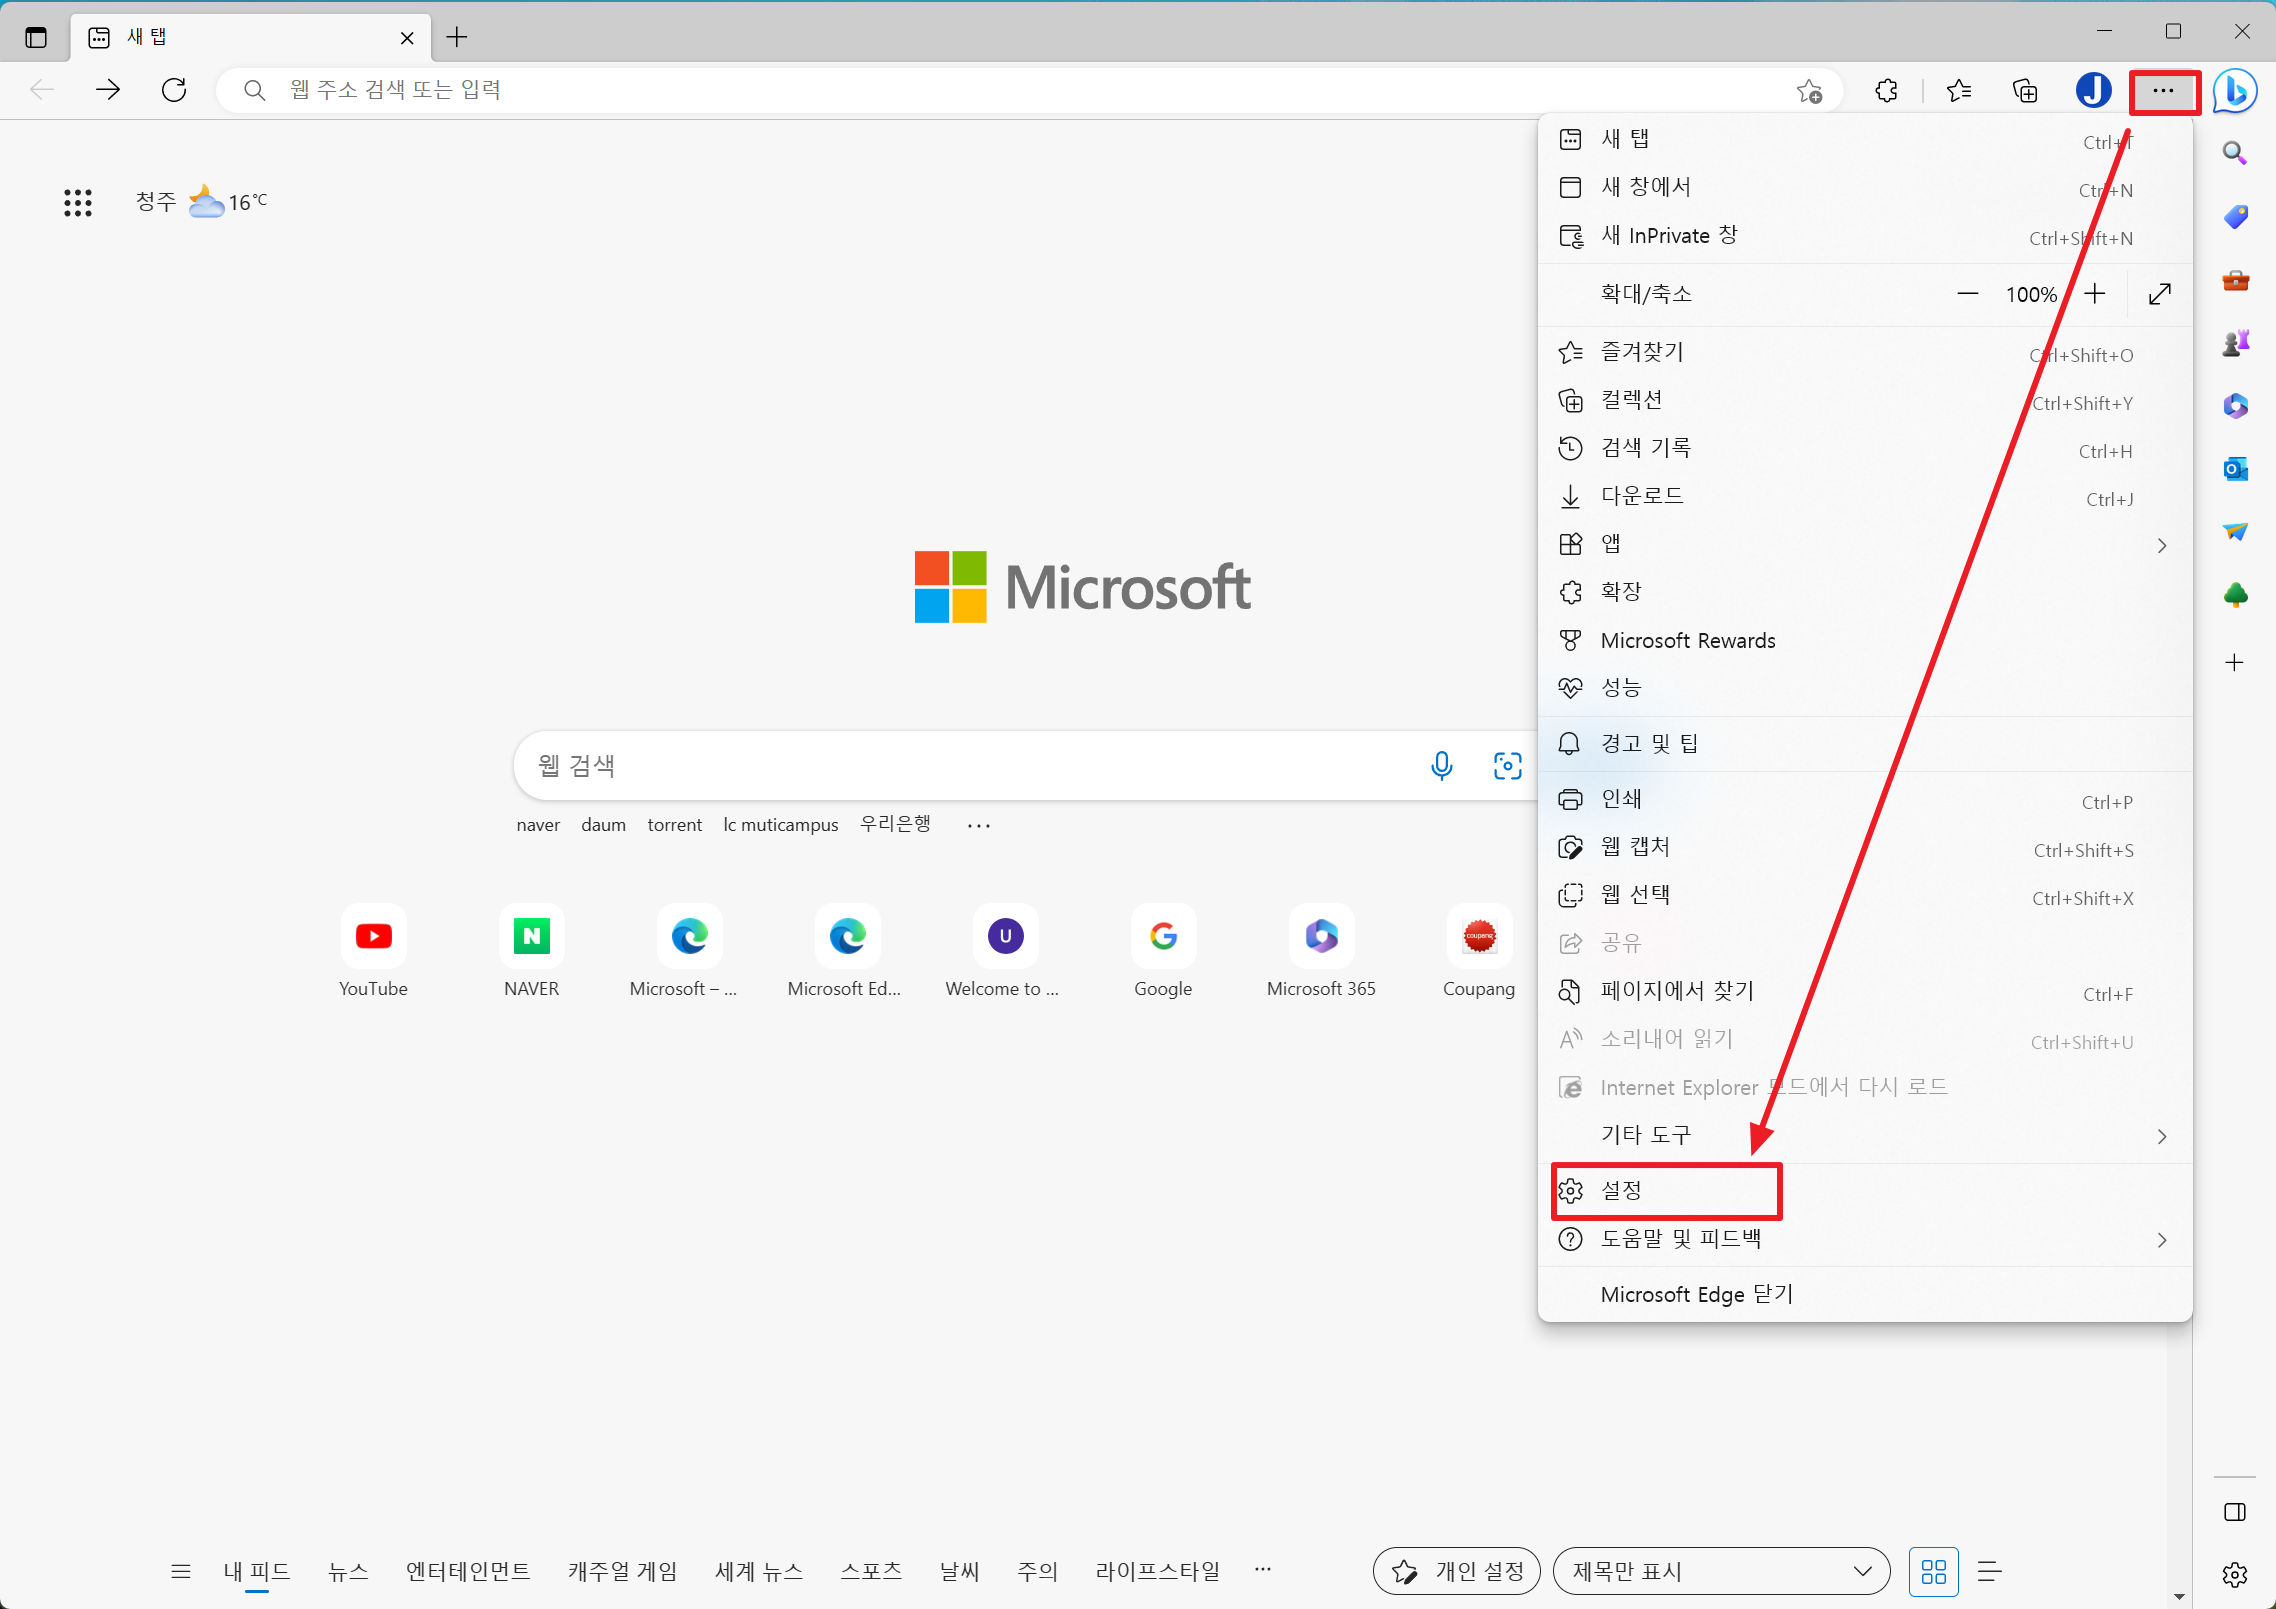Open the Favorites star-list toolbar icon
Screen dimensions: 2276x1609
coord(1958,91)
